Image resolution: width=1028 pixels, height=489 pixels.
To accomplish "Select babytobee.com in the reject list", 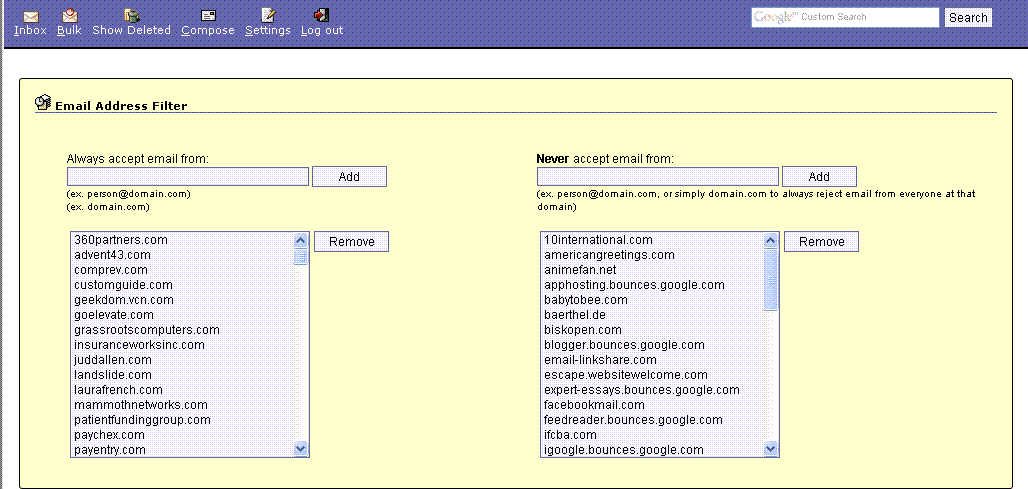I will [x=653, y=300].
